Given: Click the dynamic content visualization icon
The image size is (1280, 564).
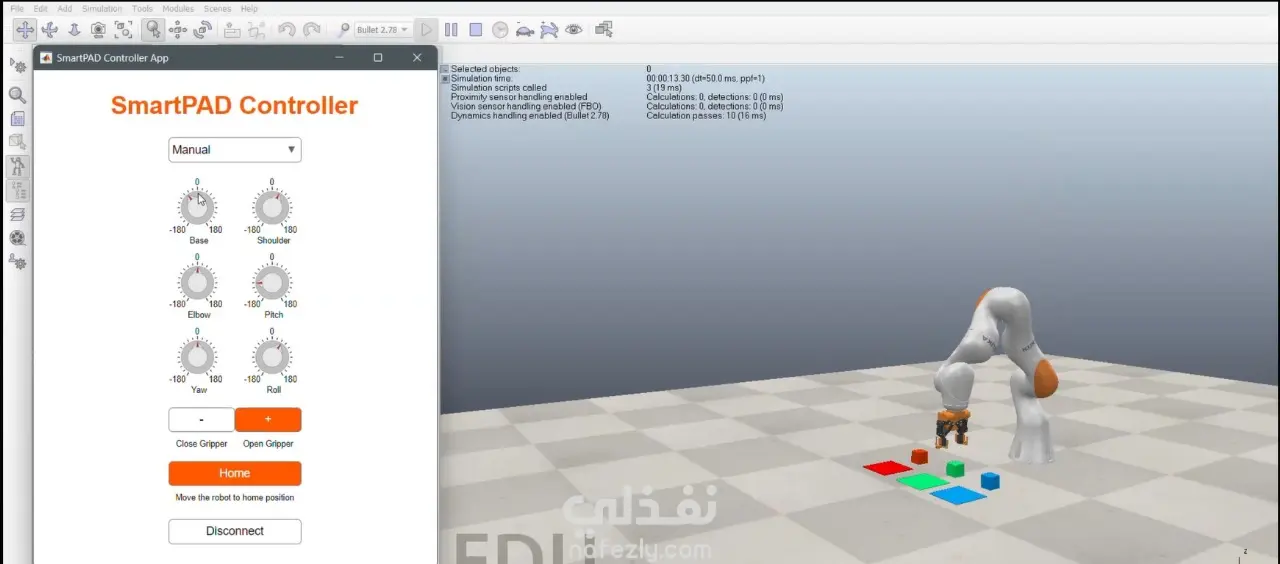Looking at the screenshot, I should click(x=343, y=30).
